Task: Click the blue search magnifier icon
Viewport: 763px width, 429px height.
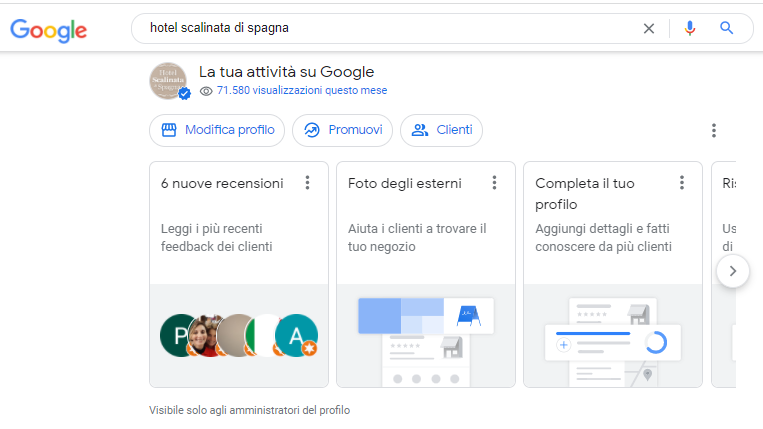Action: [727, 29]
